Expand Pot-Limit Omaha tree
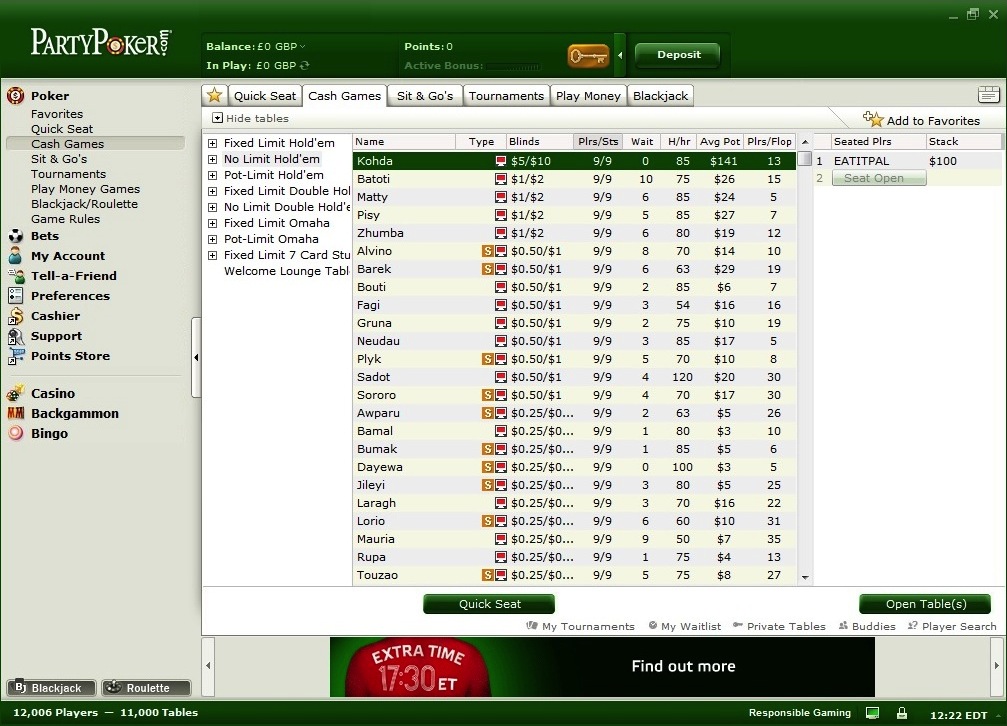Screen dimensions: 1007x726 click(213, 239)
